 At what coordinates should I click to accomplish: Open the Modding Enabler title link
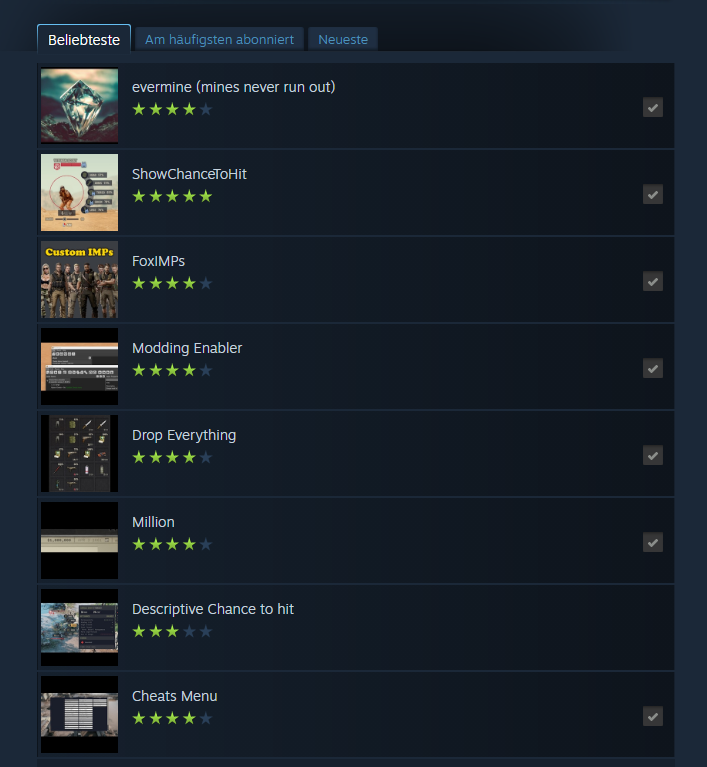[x=187, y=348]
